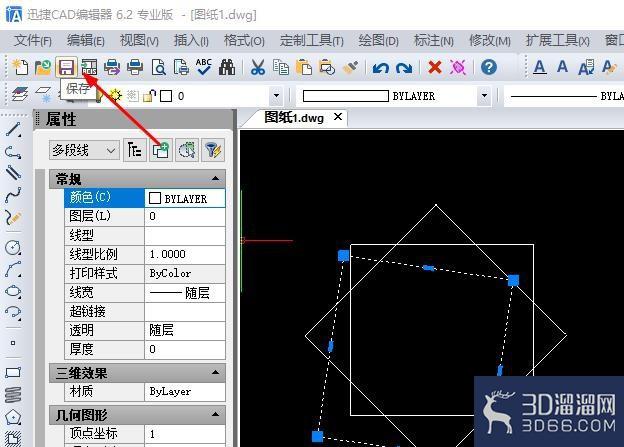Click the Copy icon
The image size is (624, 447).
click(x=281, y=67)
